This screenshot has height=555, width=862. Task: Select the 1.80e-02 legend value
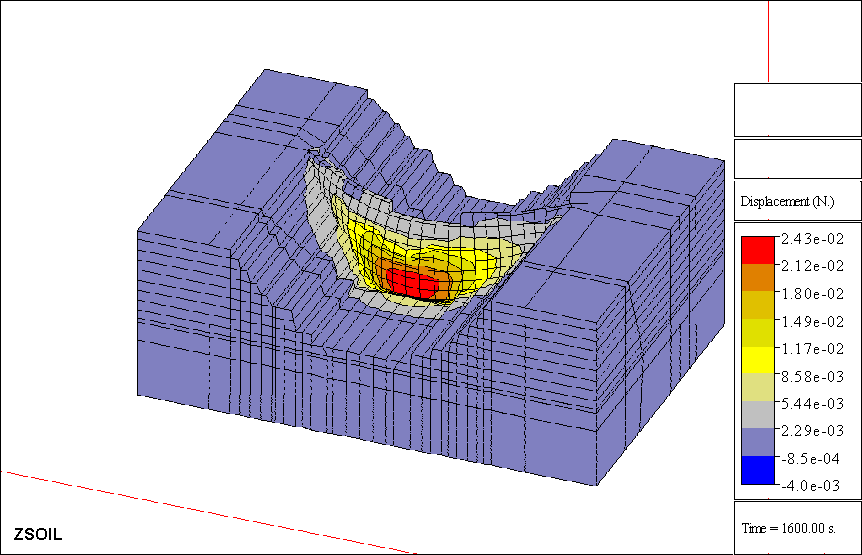pyautogui.click(x=813, y=294)
